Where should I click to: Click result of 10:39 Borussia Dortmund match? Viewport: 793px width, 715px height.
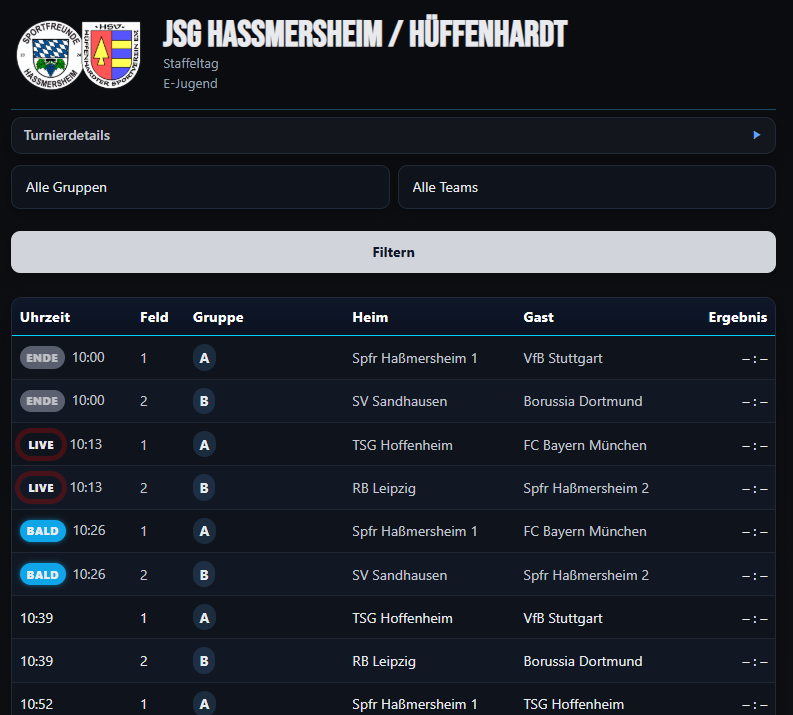pos(755,662)
